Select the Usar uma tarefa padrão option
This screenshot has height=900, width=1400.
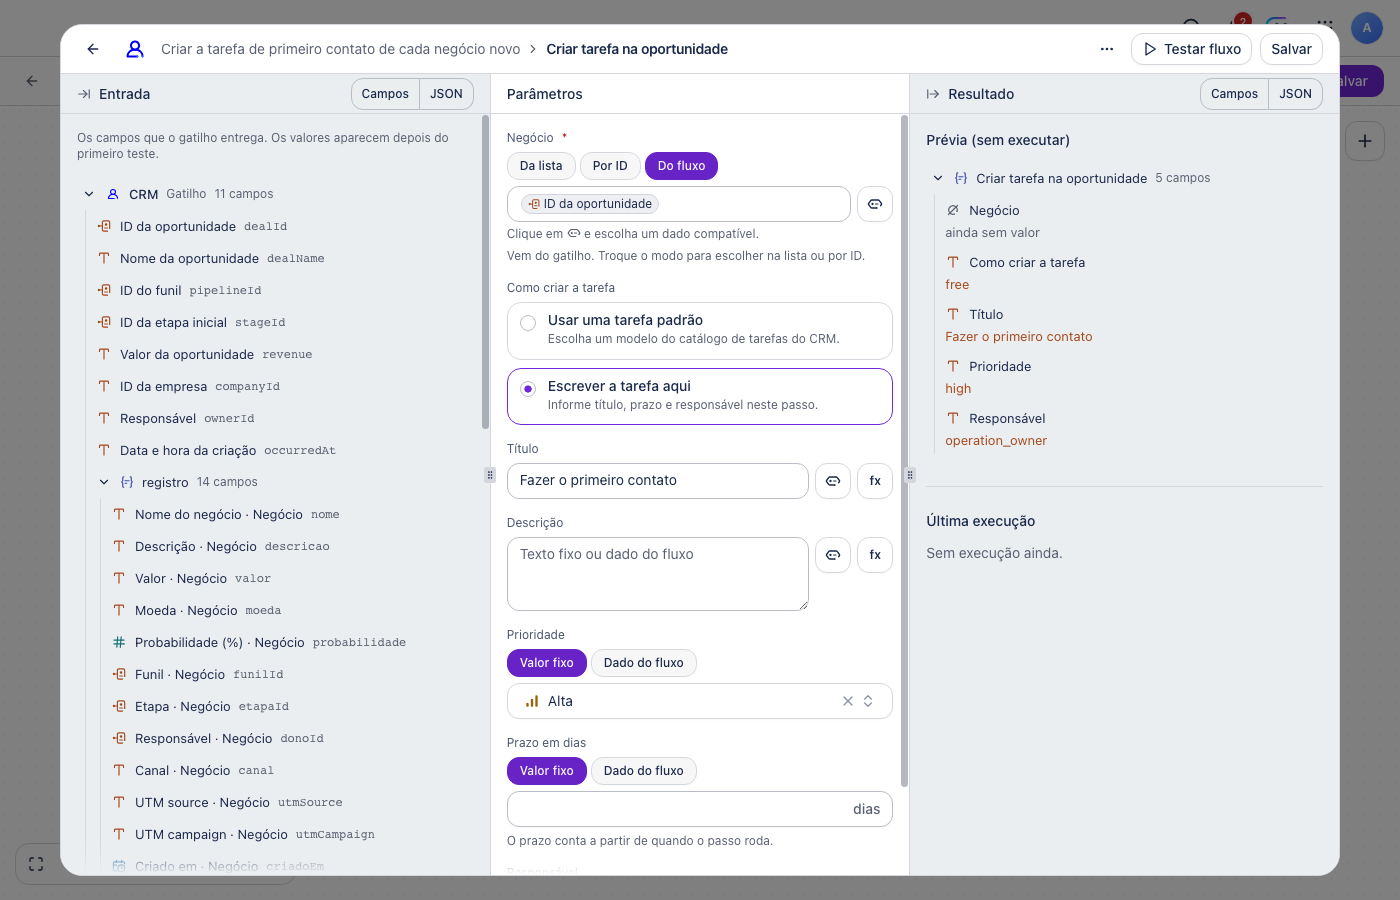(700, 331)
